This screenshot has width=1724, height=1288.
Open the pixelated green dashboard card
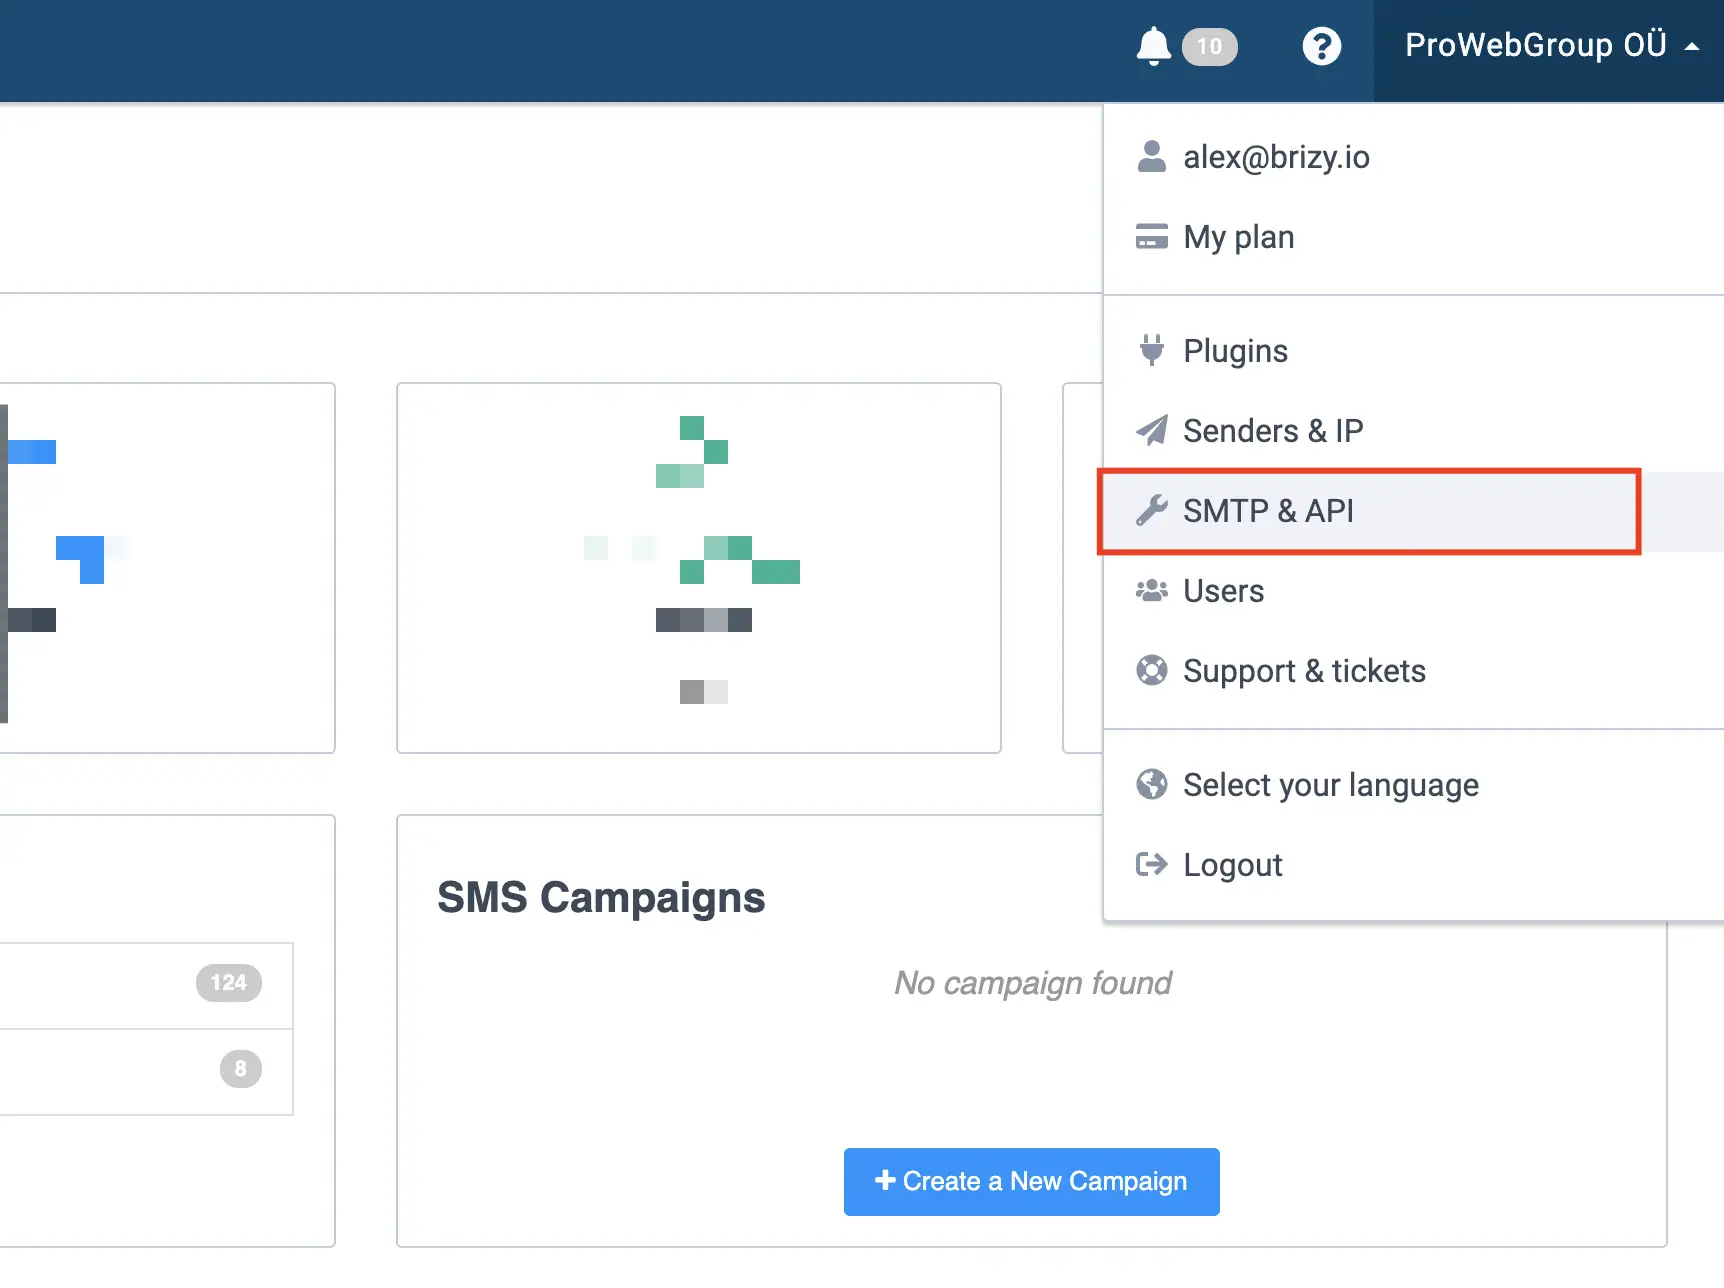698,567
